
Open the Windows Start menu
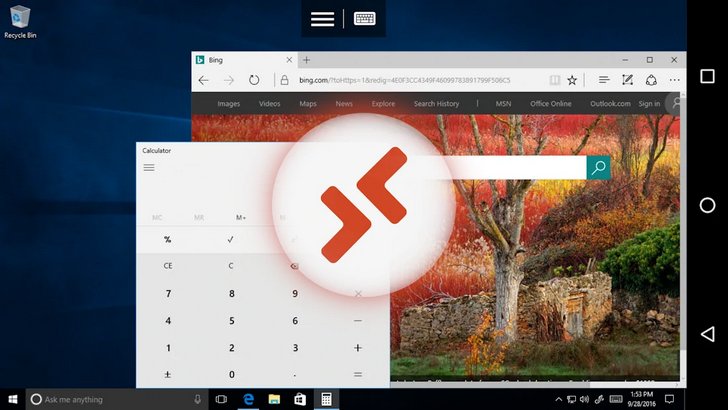point(13,399)
